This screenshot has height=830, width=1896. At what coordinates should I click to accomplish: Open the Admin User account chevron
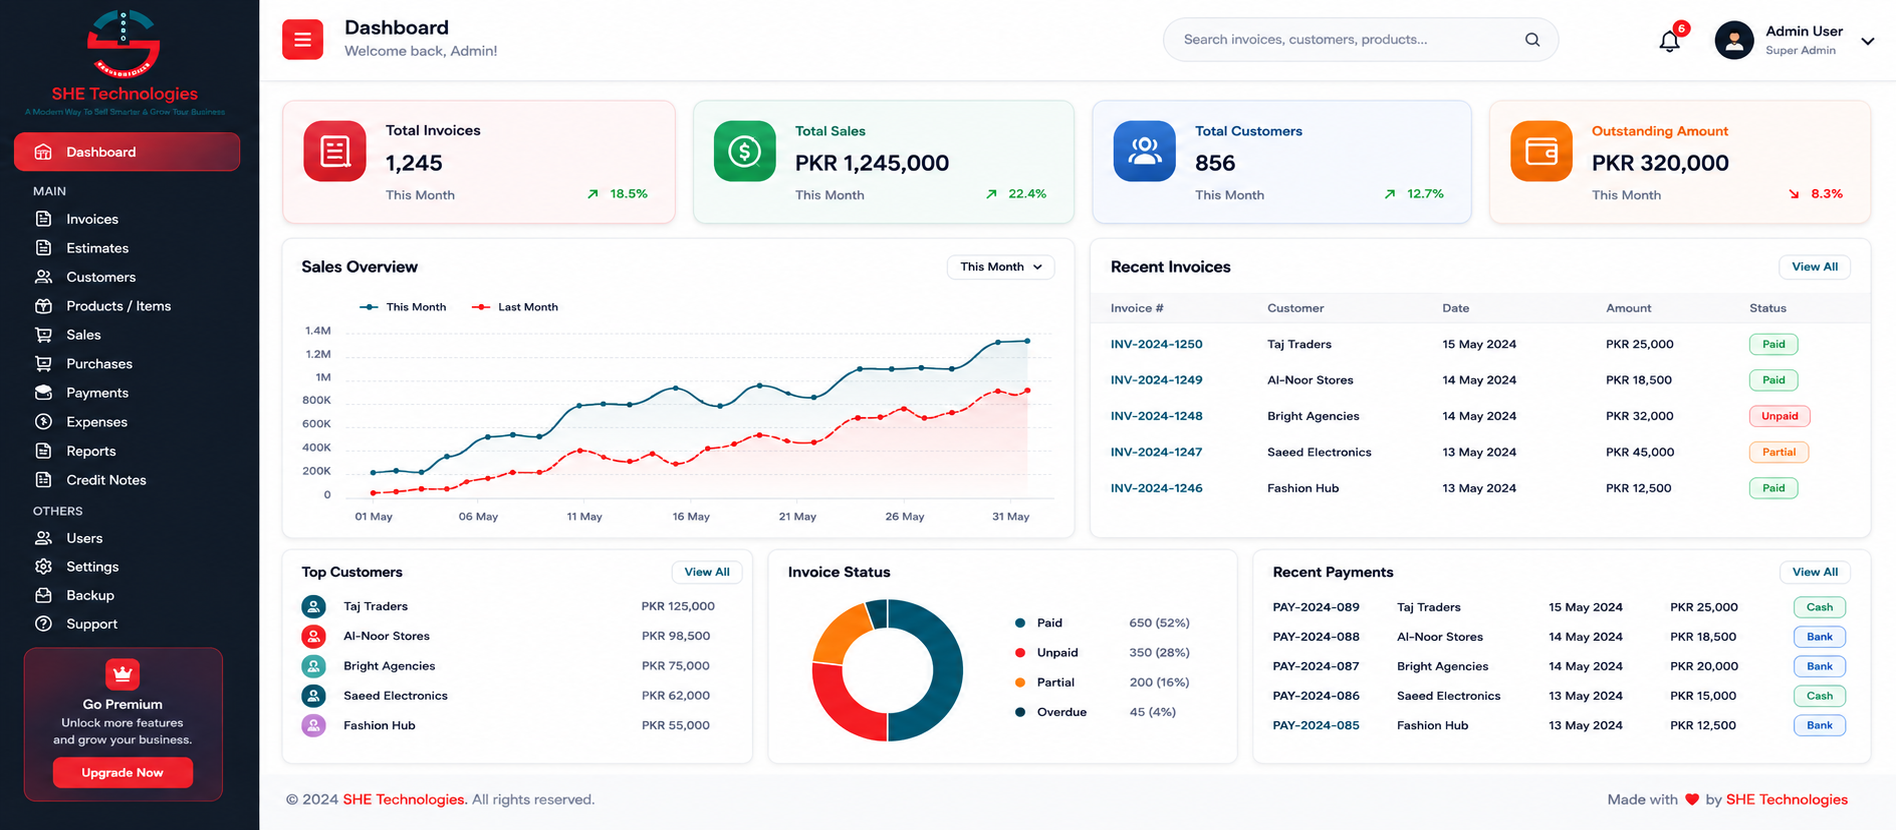1867,41
